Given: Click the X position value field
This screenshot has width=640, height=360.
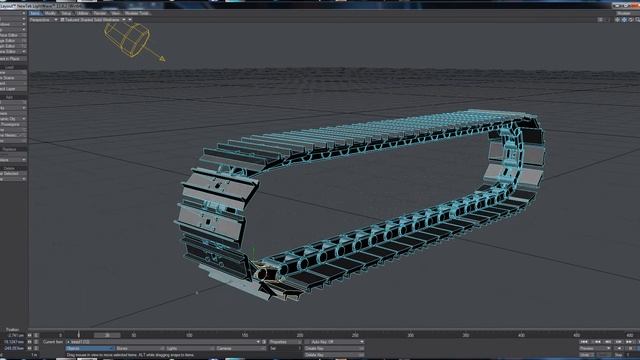Looking at the screenshot, I should [13, 335].
